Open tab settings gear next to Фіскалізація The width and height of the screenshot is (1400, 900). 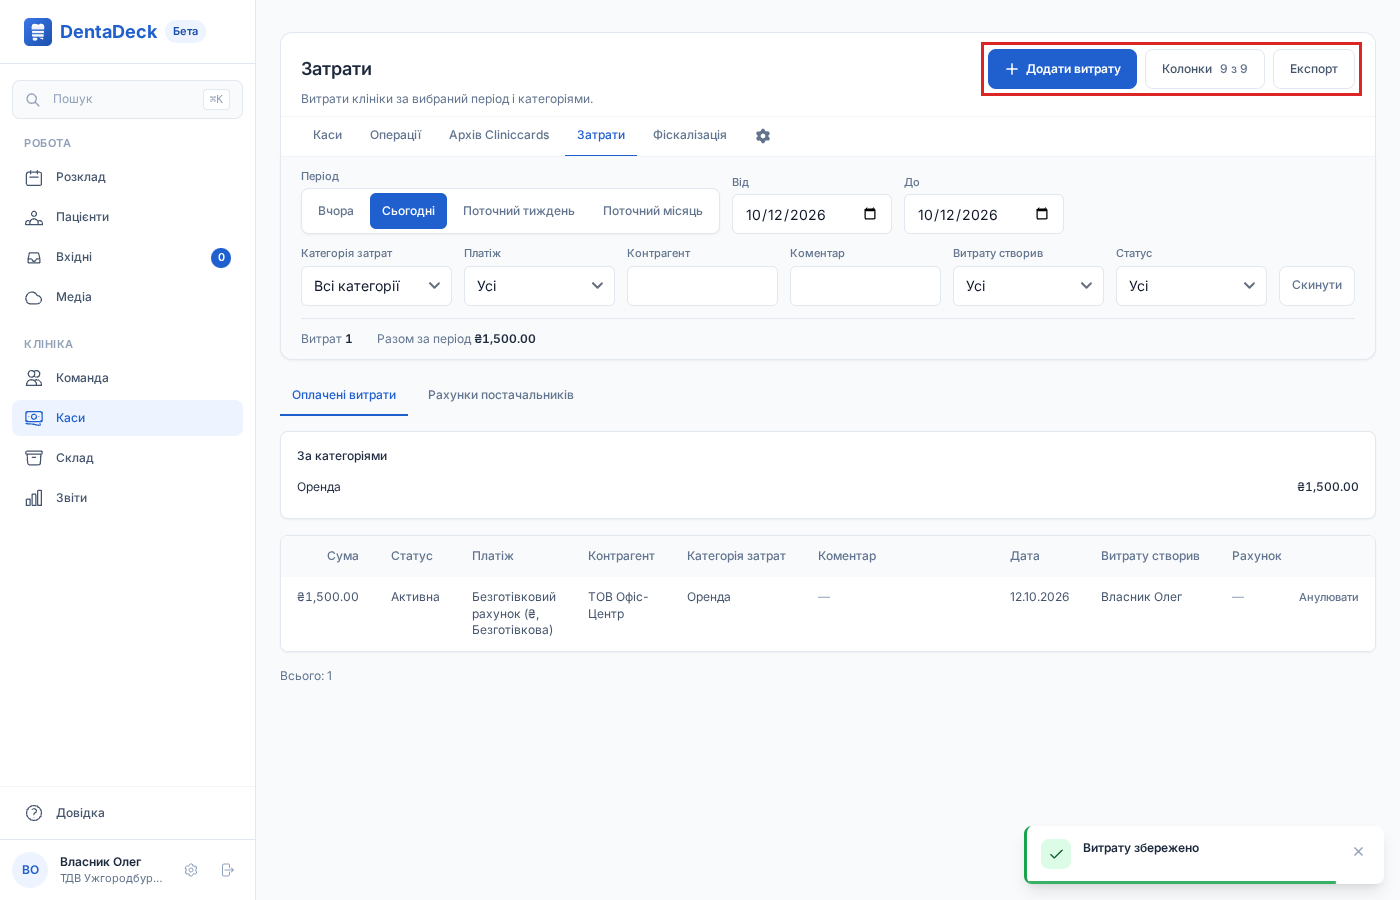tap(763, 136)
